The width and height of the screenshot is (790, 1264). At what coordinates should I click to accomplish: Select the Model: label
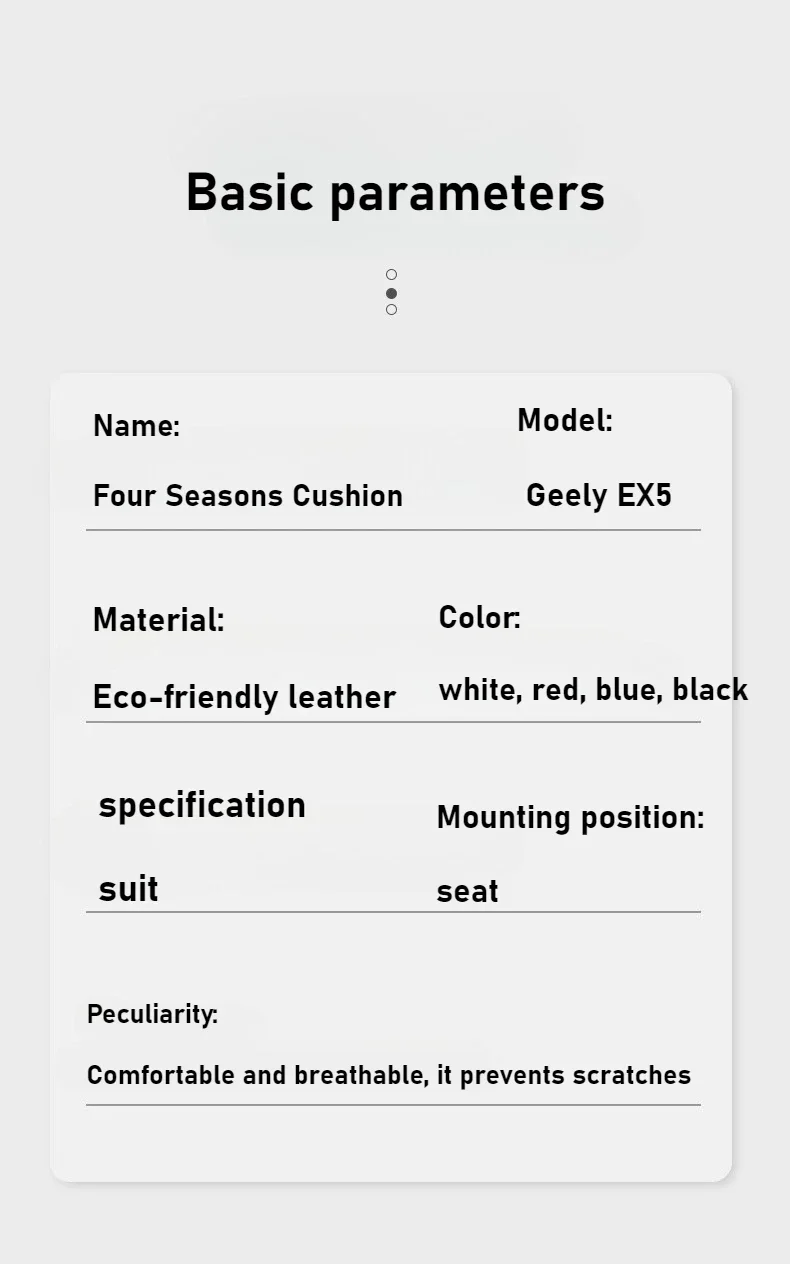pos(565,420)
